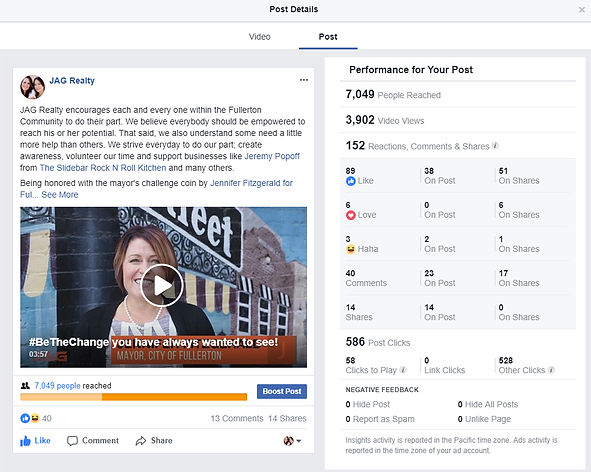Click the '38 On Post' like count
The height and width of the screenshot is (472, 591).
(439, 176)
